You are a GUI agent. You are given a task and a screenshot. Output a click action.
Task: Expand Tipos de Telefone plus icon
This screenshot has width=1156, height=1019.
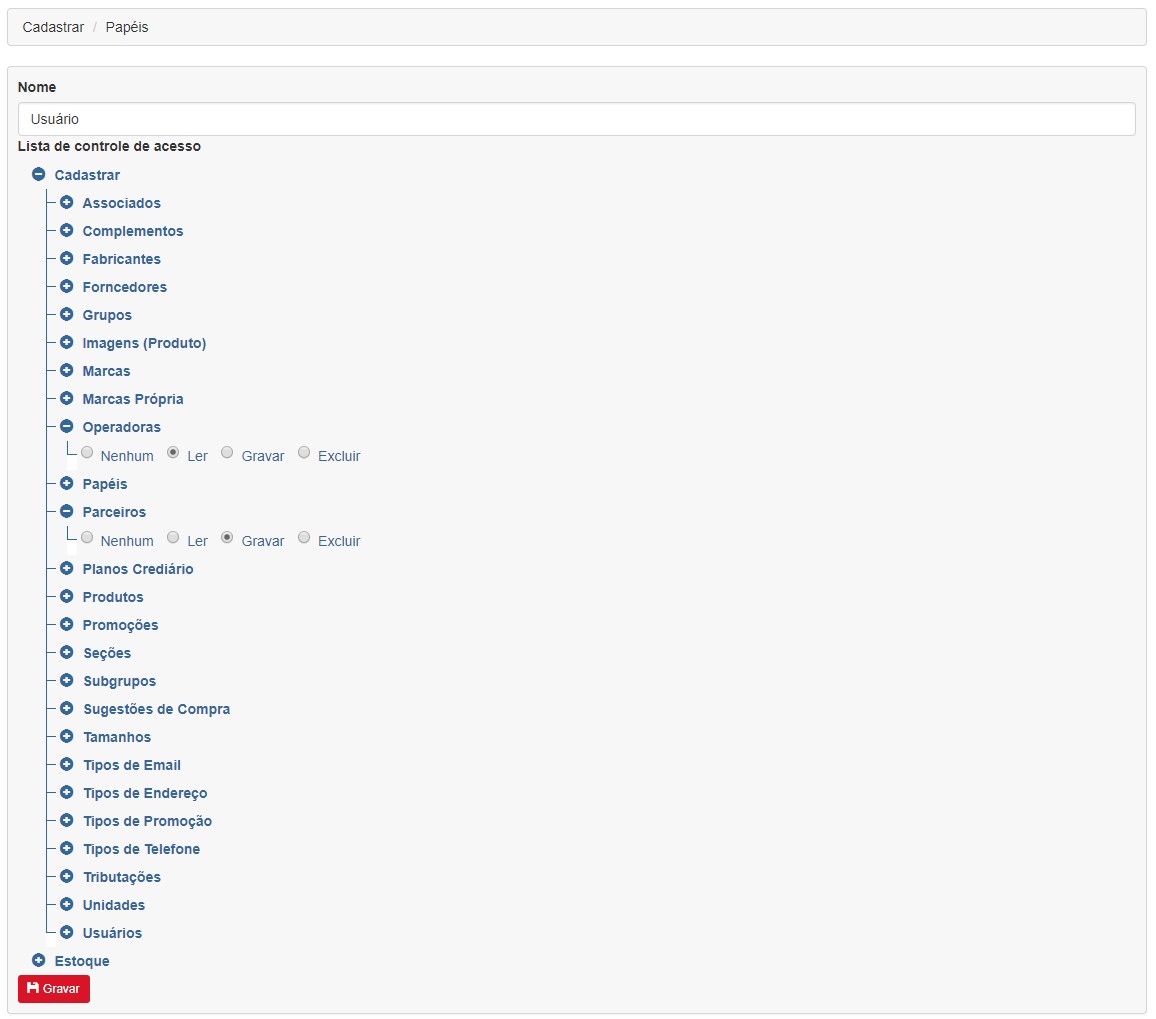(x=66, y=849)
